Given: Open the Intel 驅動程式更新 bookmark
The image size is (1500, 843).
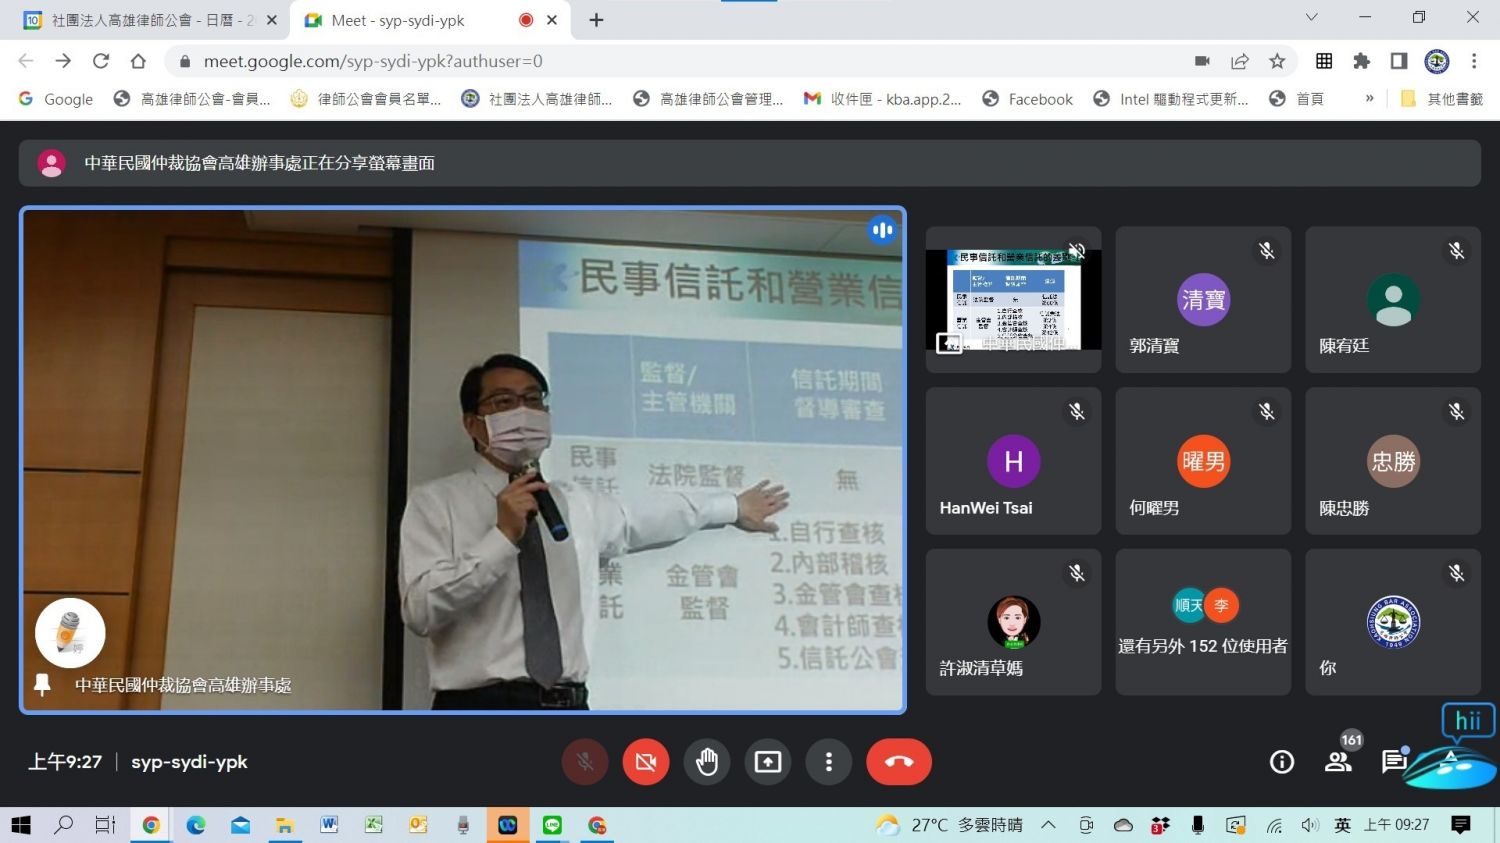Looking at the screenshot, I should tap(1171, 99).
